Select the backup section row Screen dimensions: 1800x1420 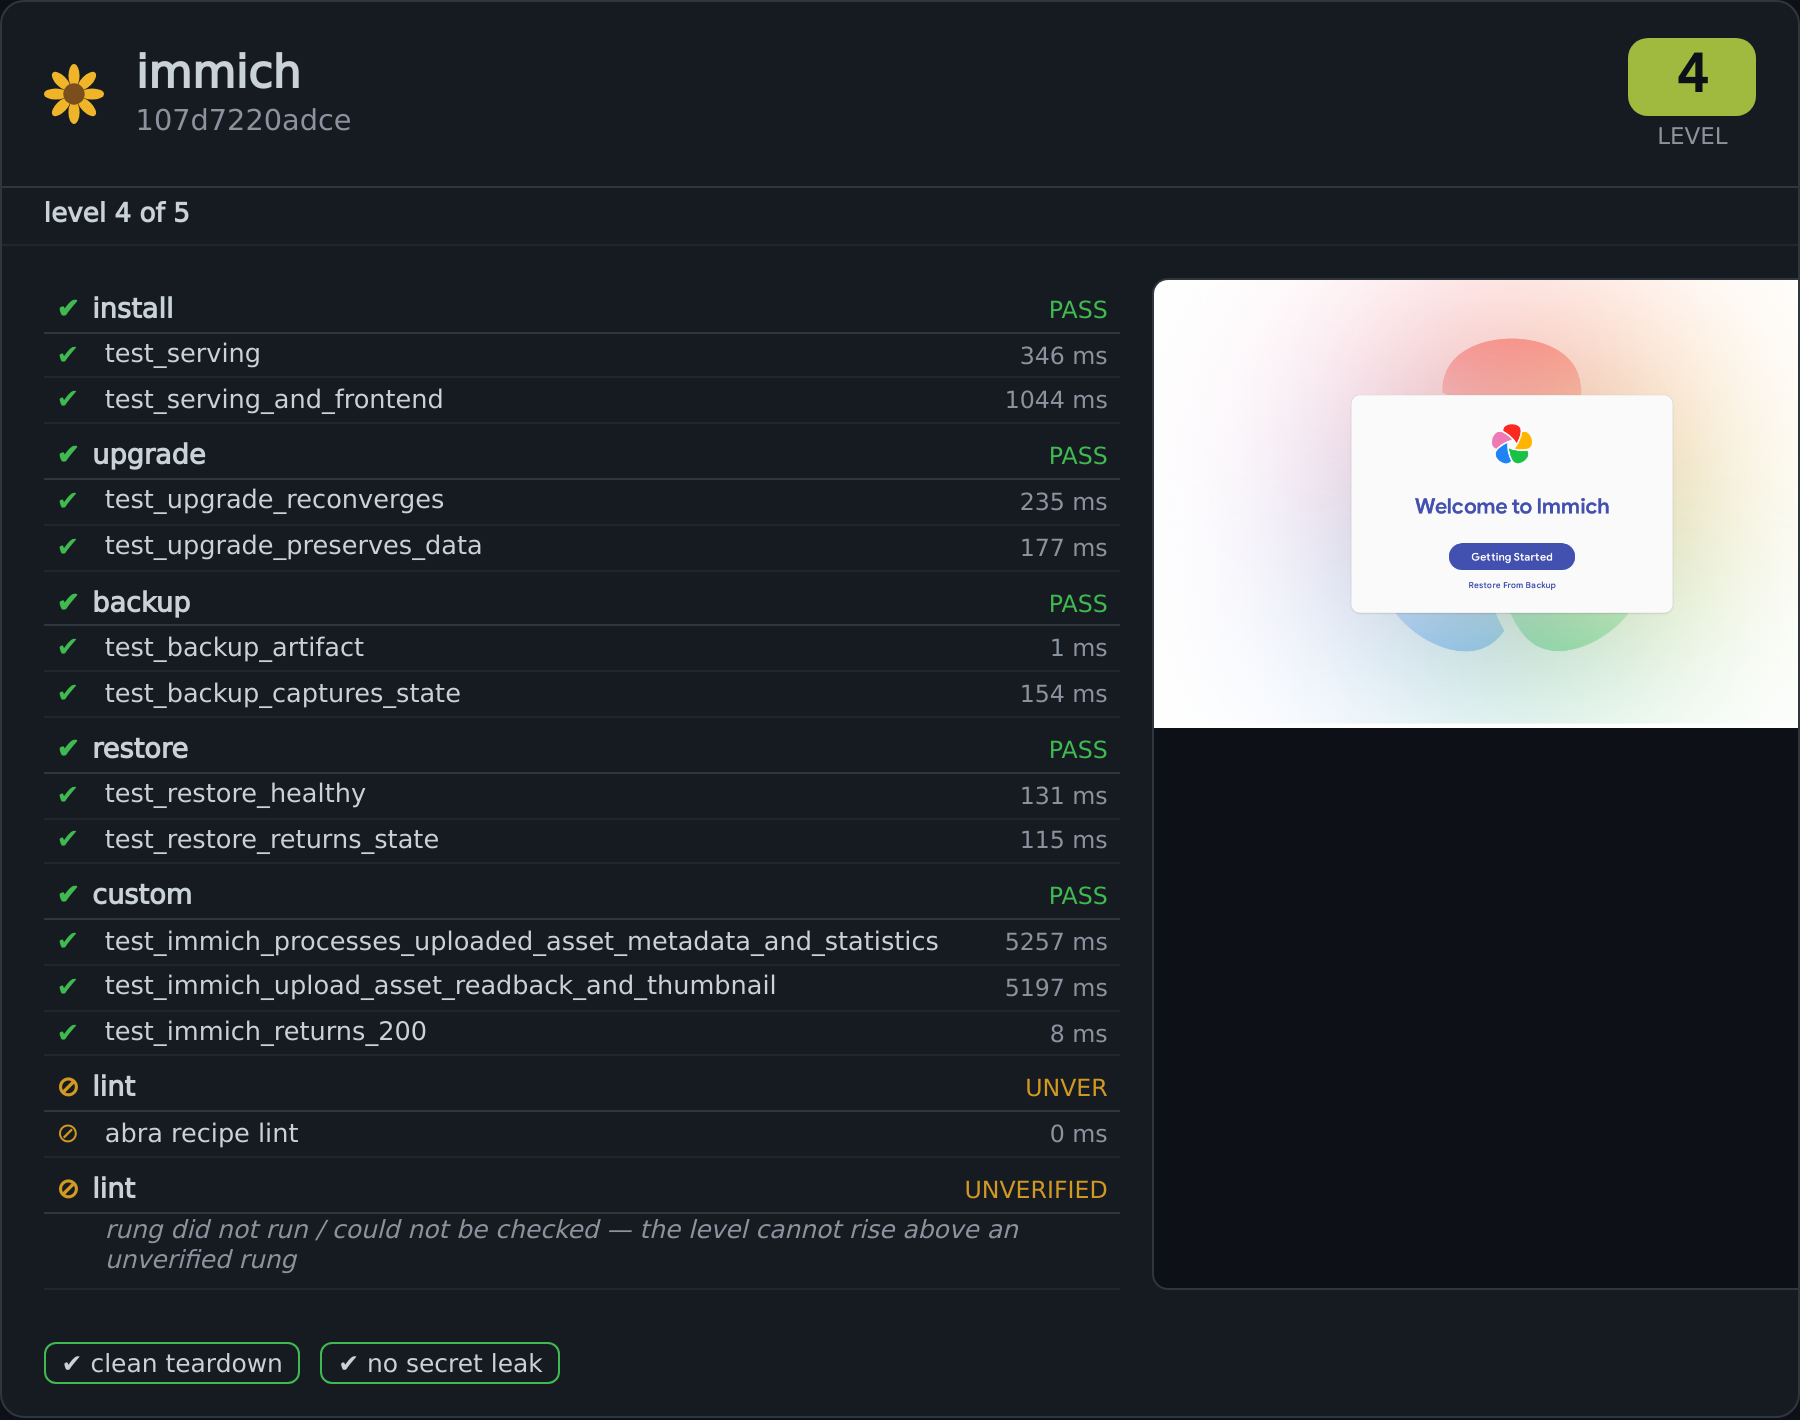pyautogui.click(x=582, y=602)
